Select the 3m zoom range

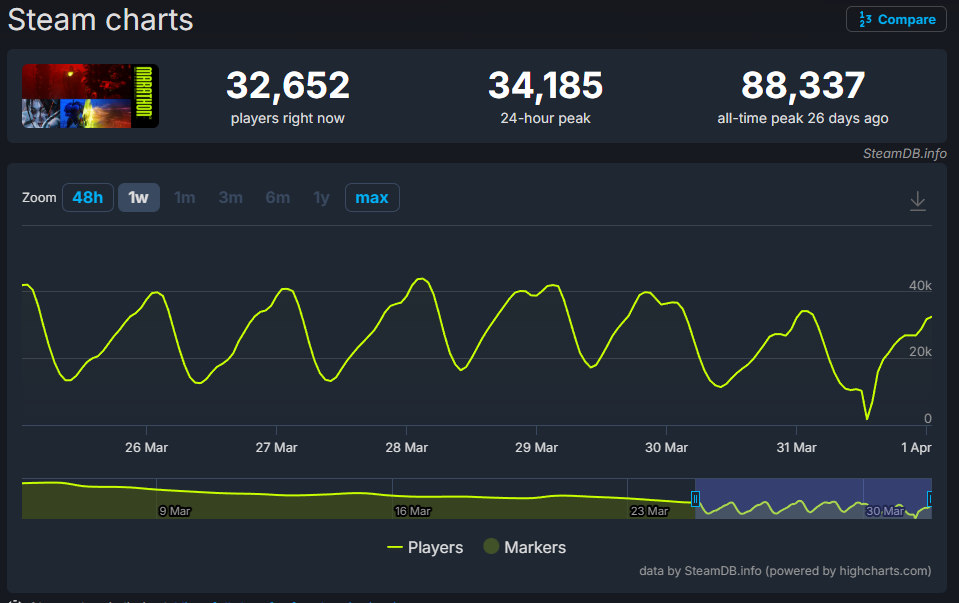(230, 197)
